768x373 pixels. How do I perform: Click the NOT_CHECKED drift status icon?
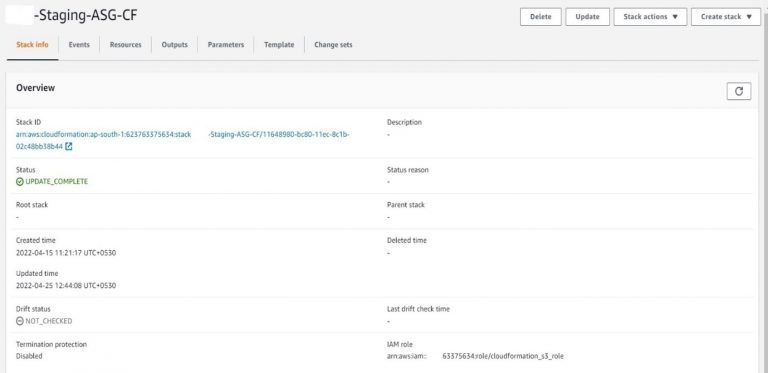pos(20,321)
